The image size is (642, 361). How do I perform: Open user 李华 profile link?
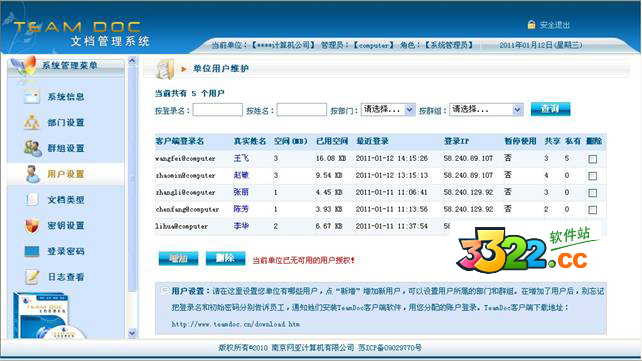coord(241,226)
